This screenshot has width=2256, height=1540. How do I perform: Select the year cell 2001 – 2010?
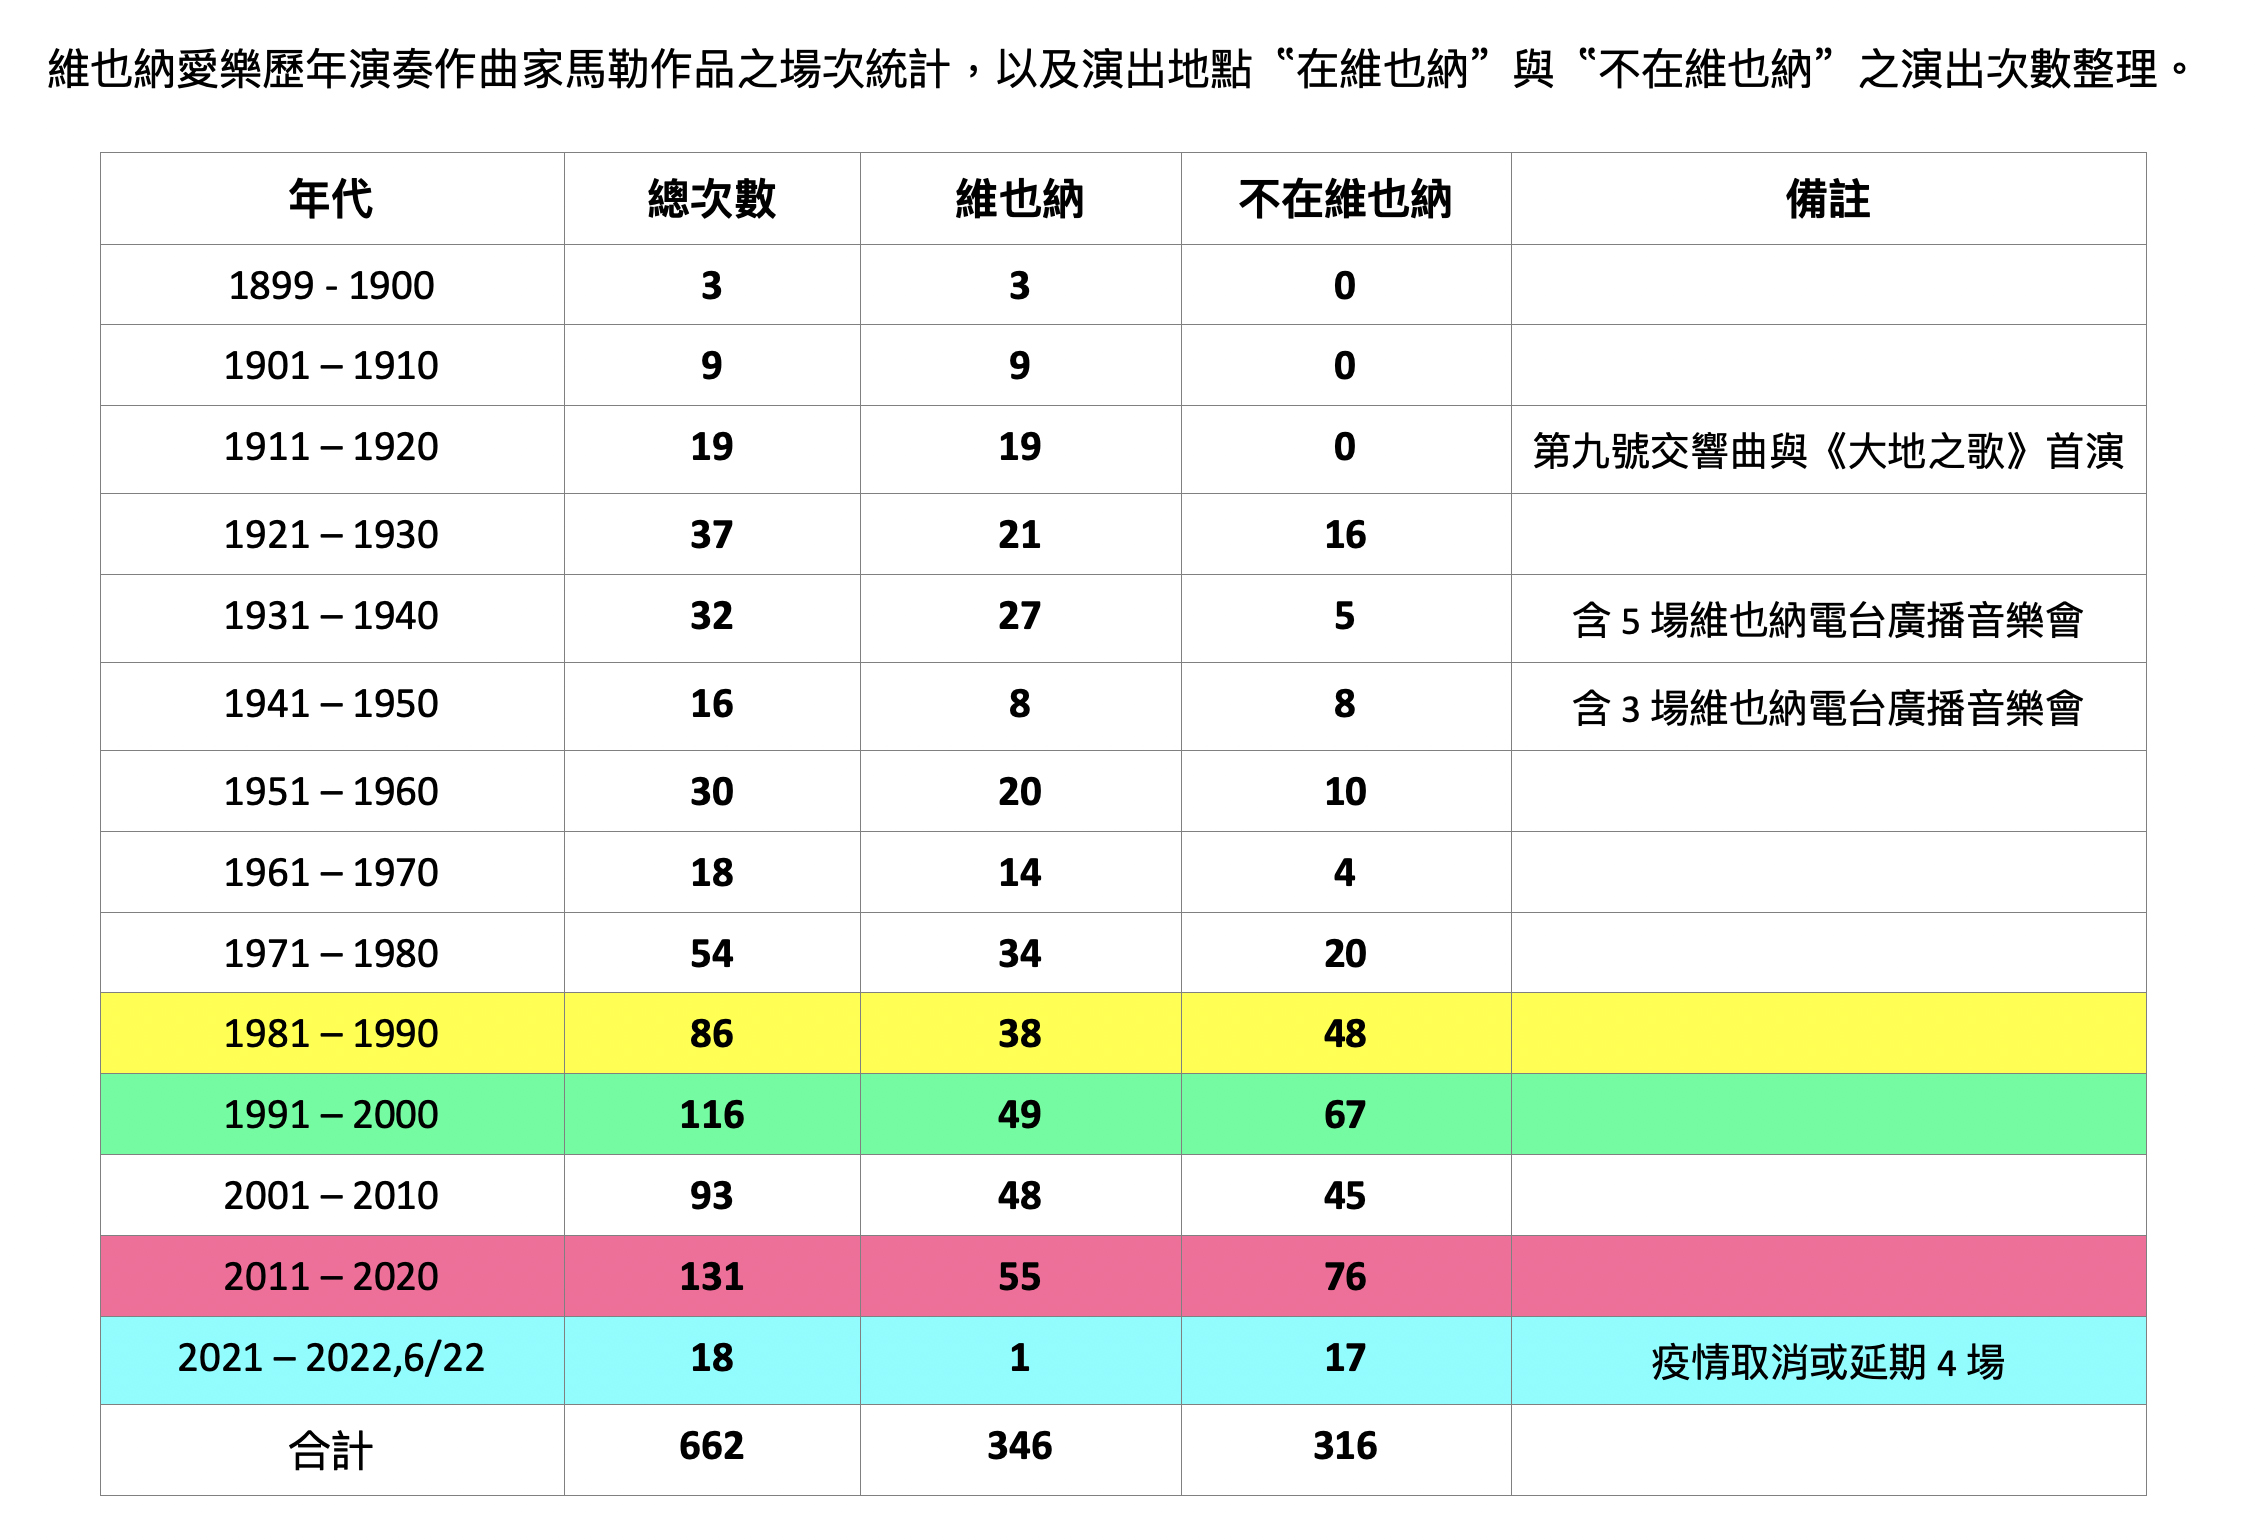(331, 1195)
